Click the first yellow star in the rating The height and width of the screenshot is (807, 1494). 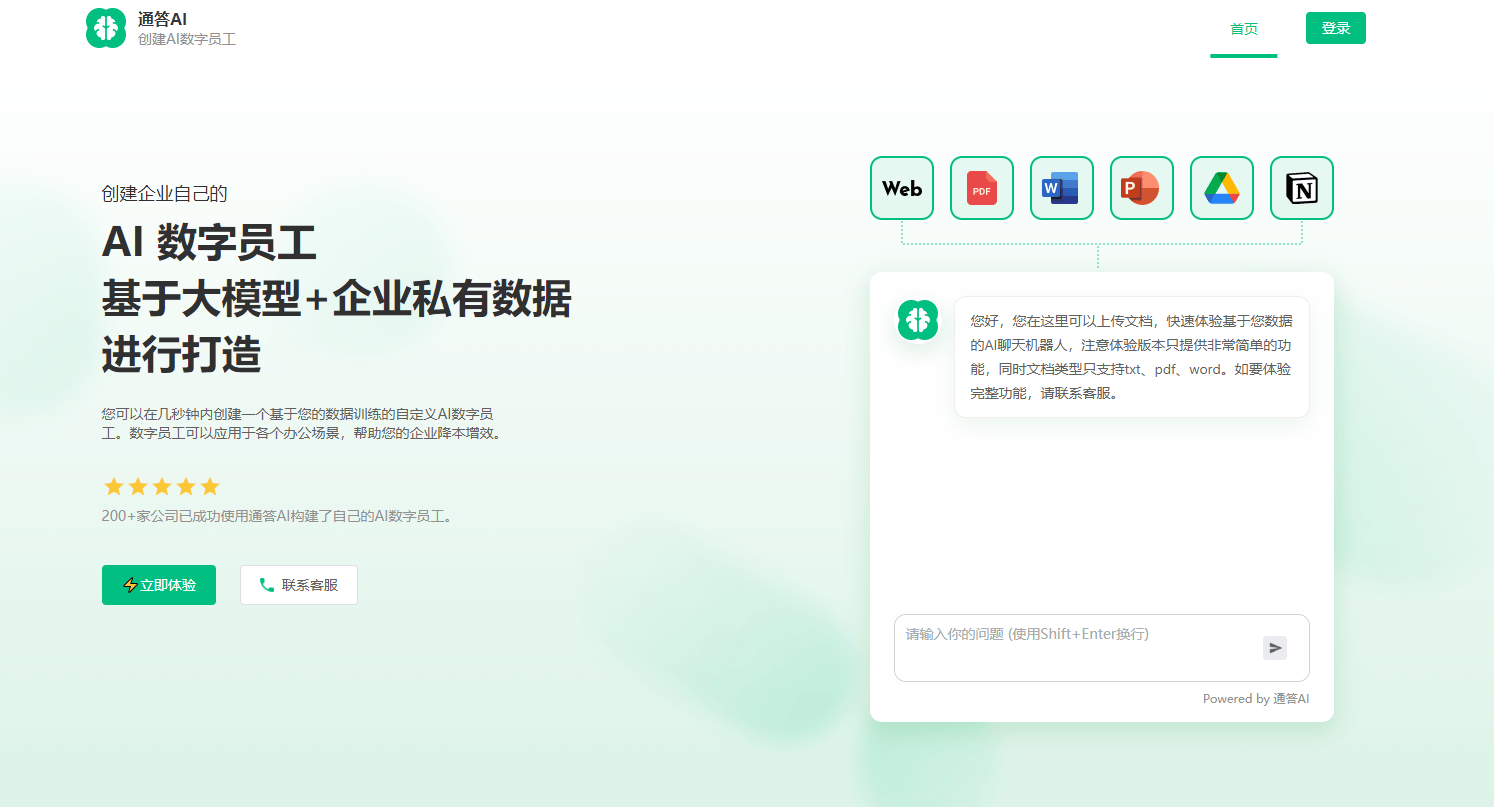pyautogui.click(x=113, y=486)
